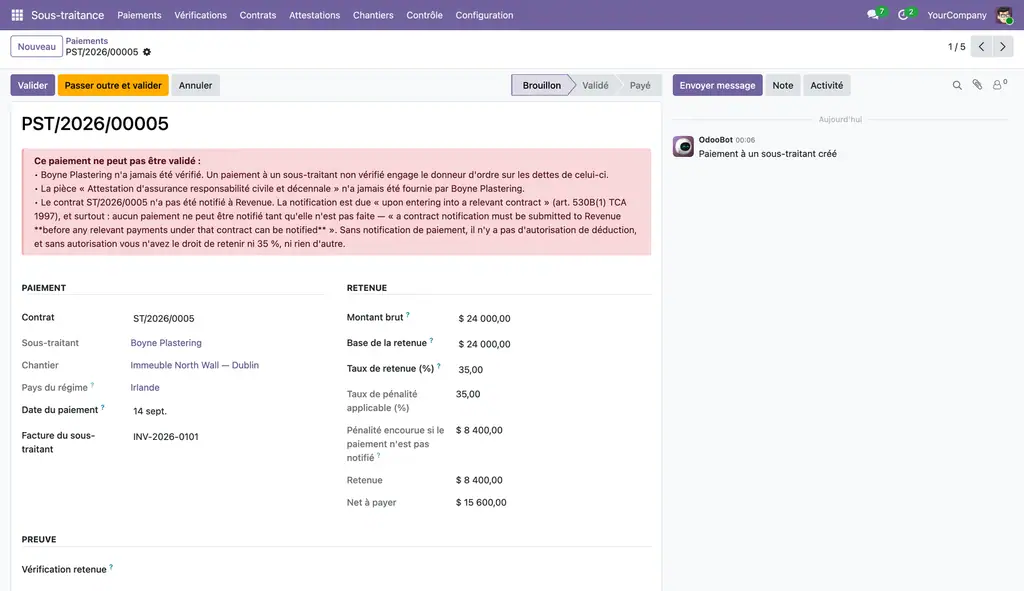1024x591 pixels.
Task: Open the Chantiers menu
Action: pos(373,15)
